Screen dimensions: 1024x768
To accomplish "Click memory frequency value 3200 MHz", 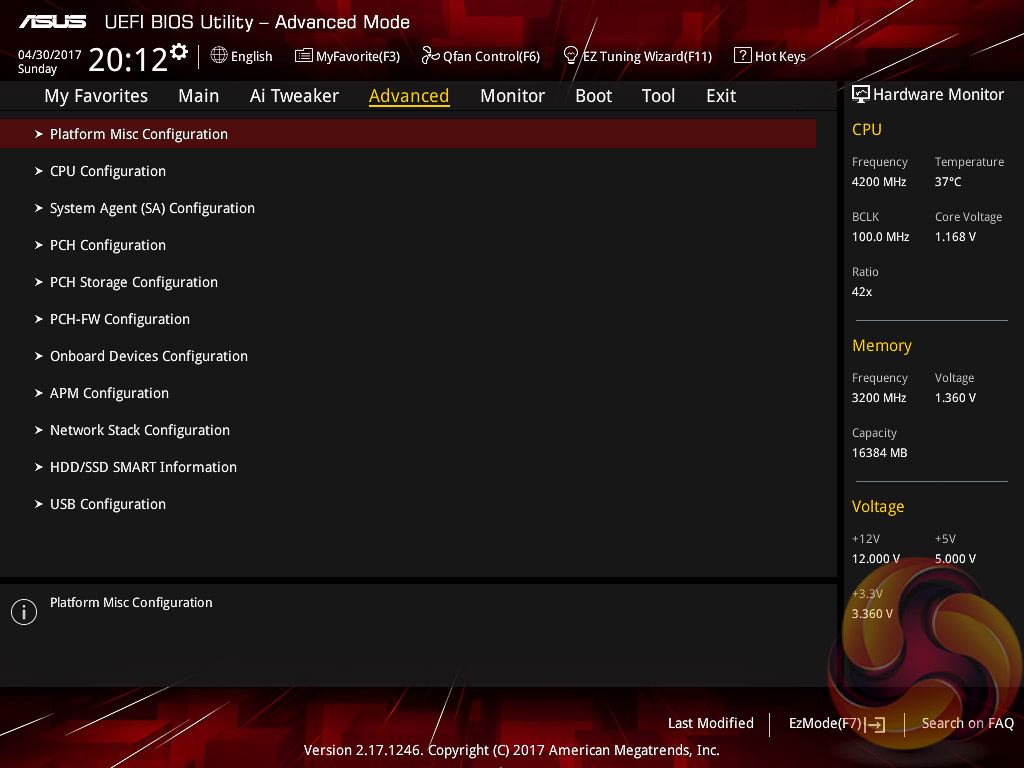I will 879,398.
